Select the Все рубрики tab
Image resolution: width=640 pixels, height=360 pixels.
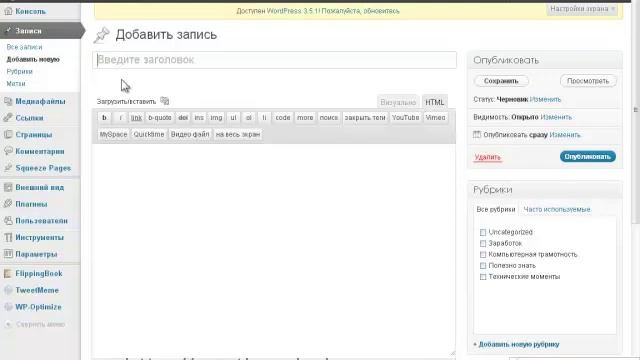pos(496,209)
